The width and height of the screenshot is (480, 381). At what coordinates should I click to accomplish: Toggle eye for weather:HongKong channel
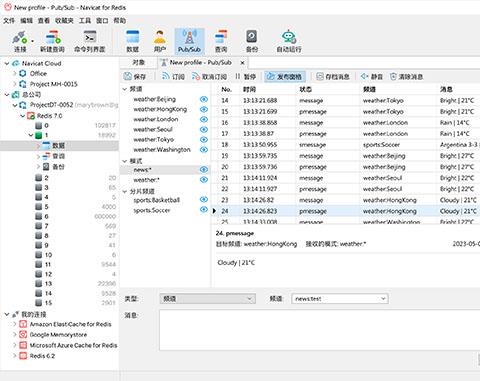(x=204, y=109)
